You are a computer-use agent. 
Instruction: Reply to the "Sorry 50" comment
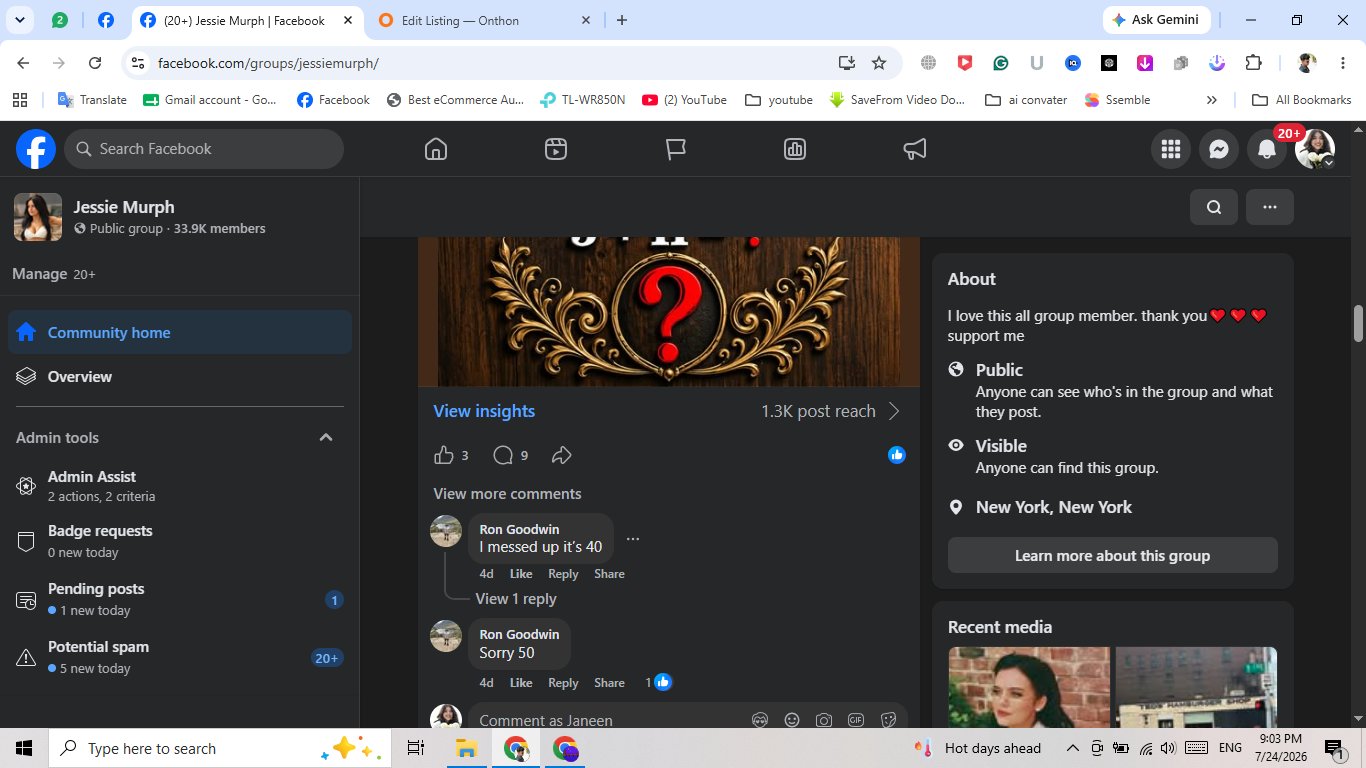click(x=563, y=683)
